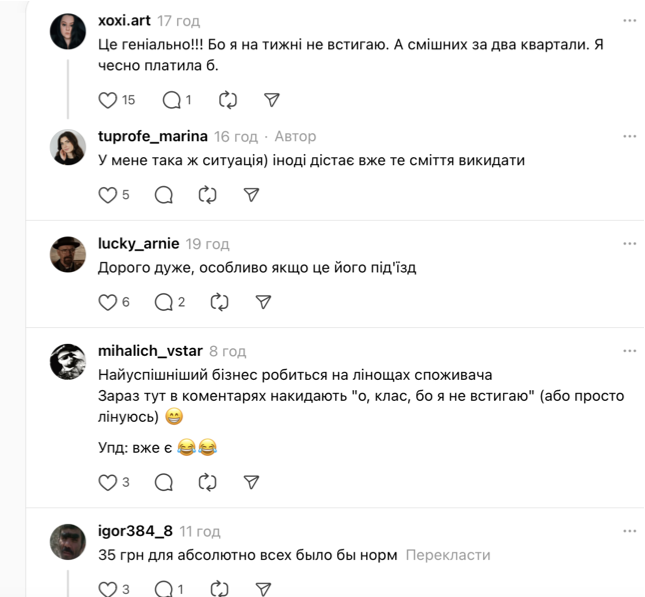Repost tuprofe_marina's comment
This screenshot has height=597, width=645.
tap(208, 195)
